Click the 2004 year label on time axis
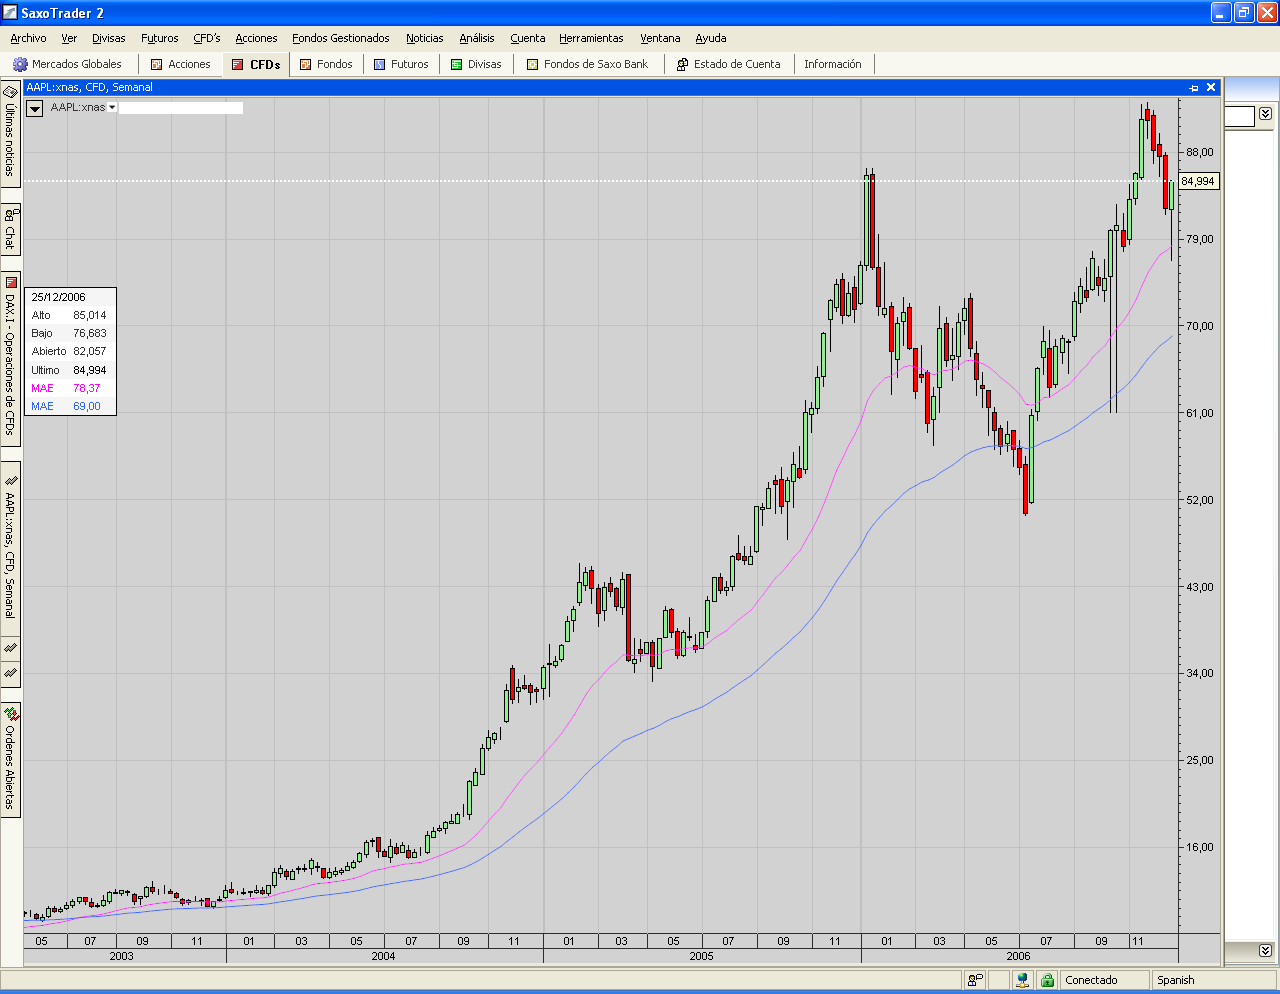 click(383, 956)
